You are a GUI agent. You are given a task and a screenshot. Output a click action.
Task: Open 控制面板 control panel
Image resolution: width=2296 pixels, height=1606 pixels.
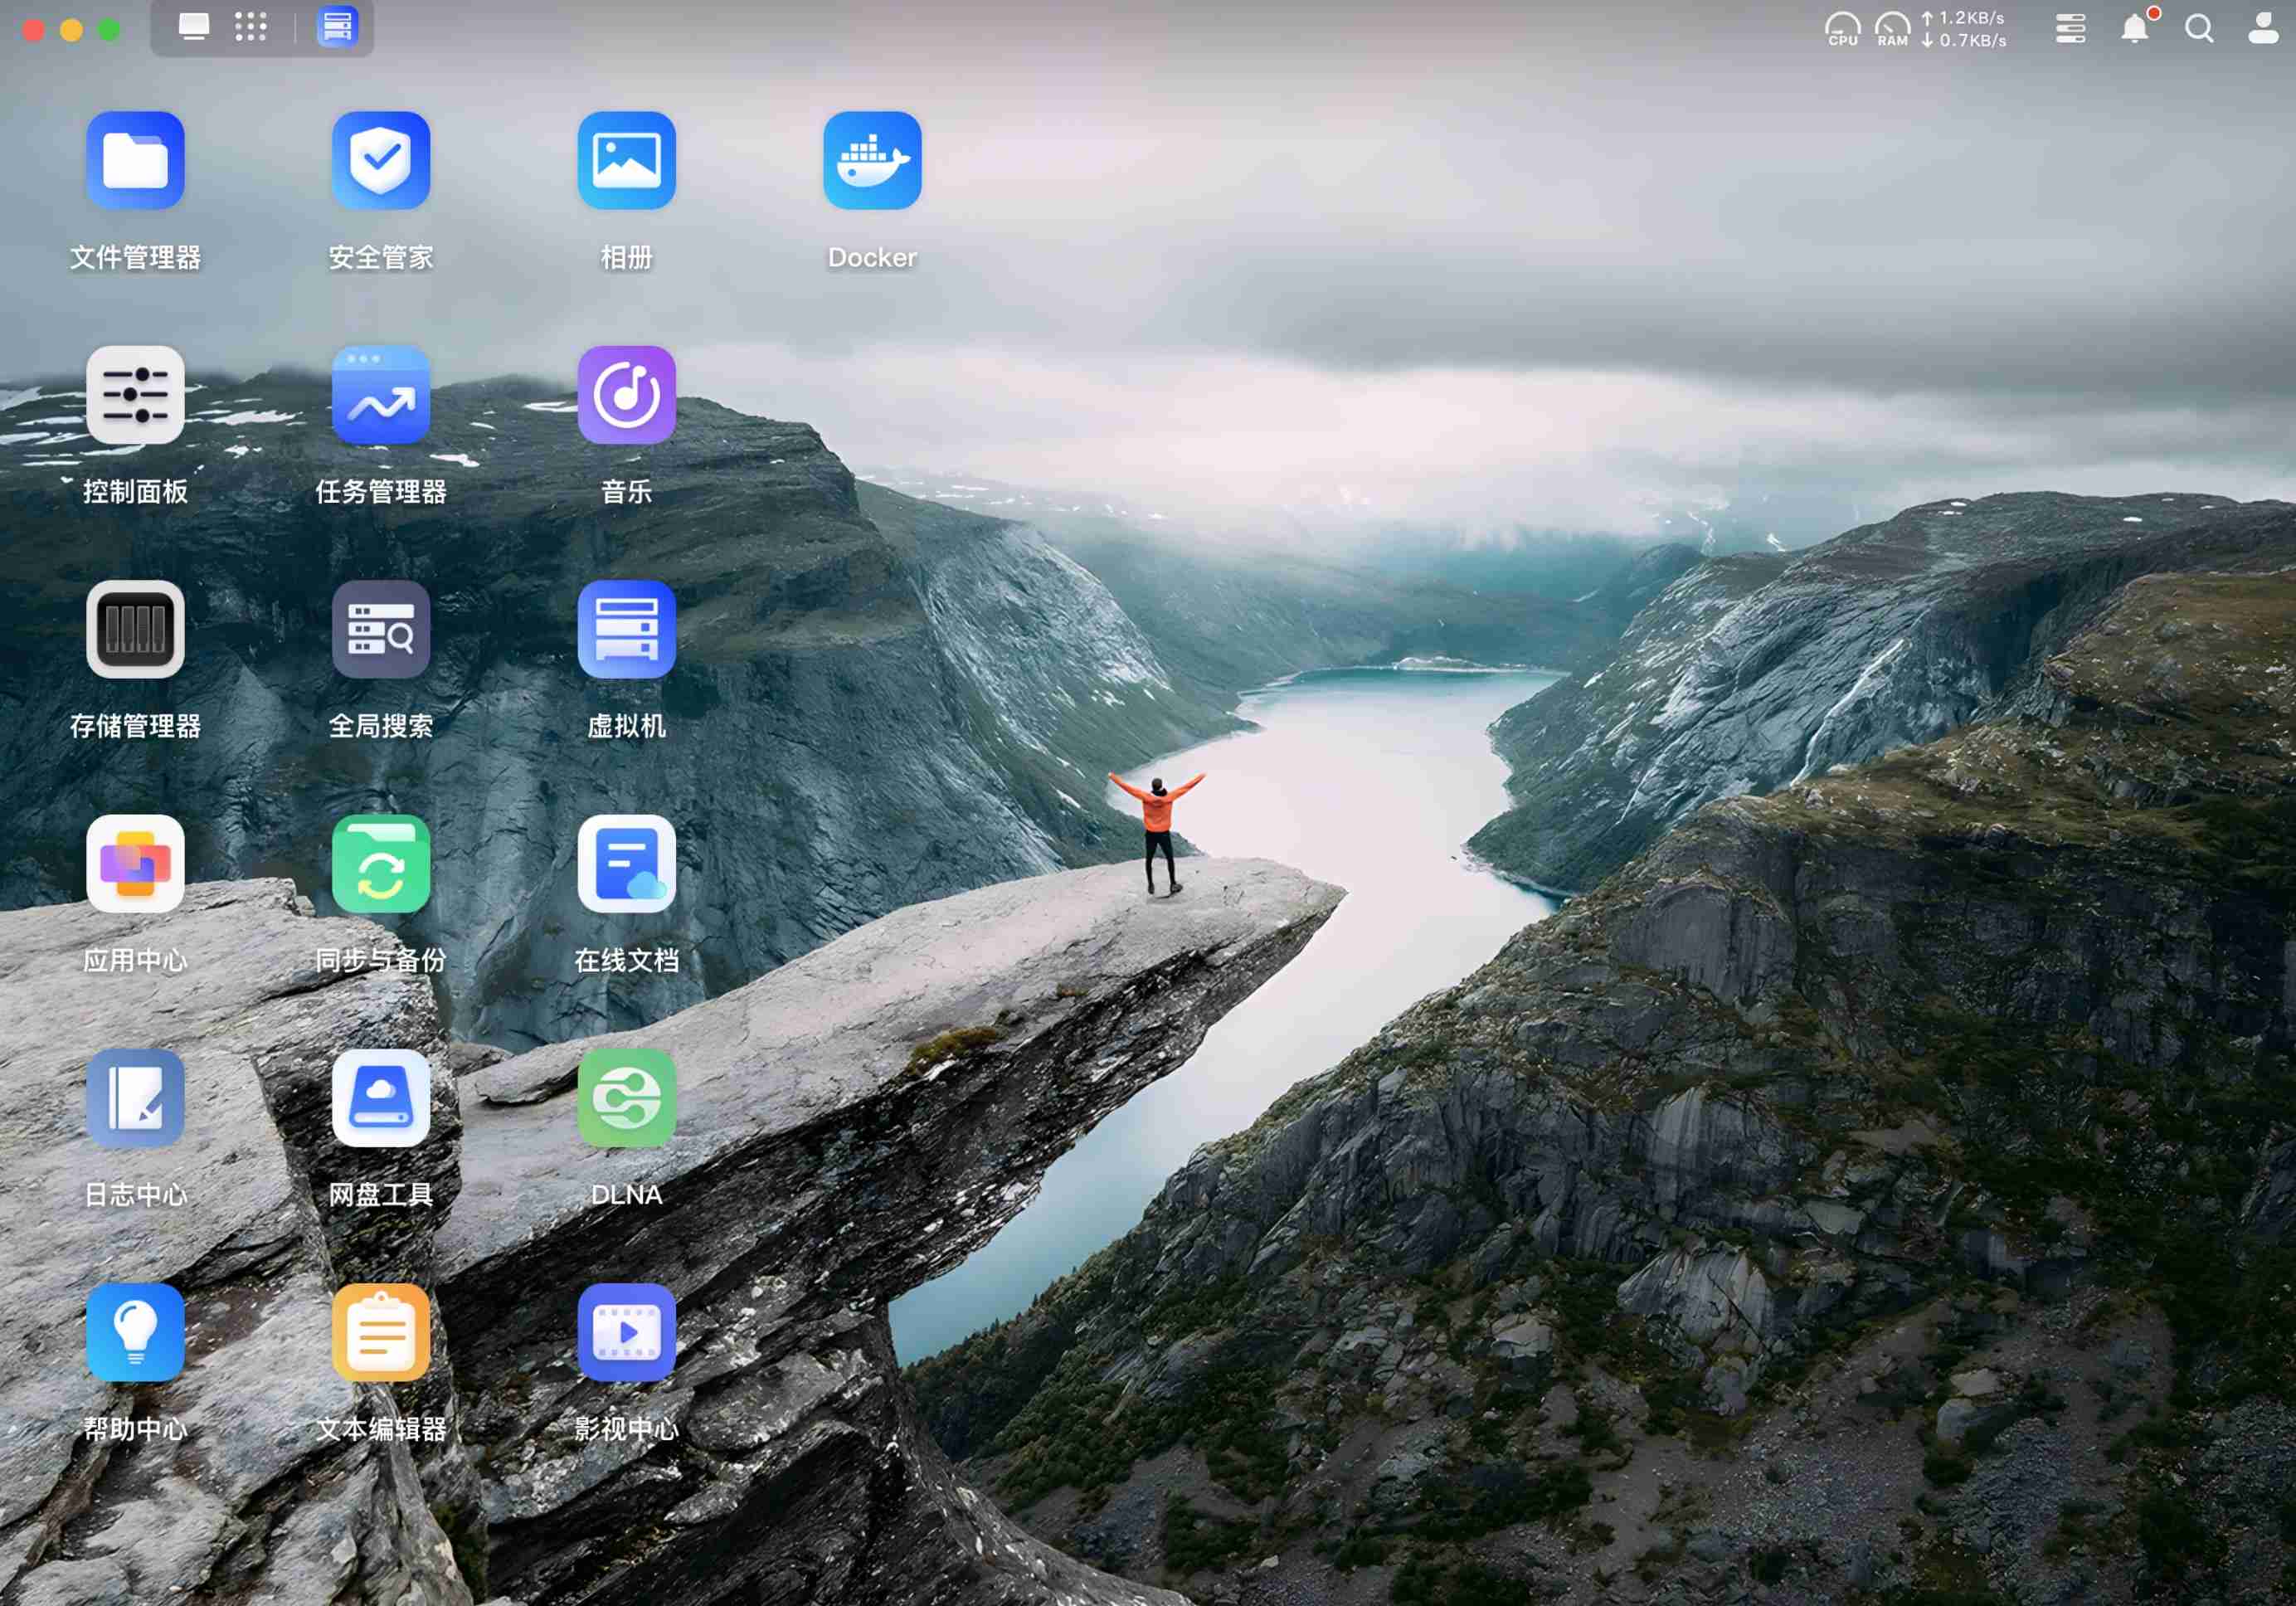pyautogui.click(x=135, y=395)
